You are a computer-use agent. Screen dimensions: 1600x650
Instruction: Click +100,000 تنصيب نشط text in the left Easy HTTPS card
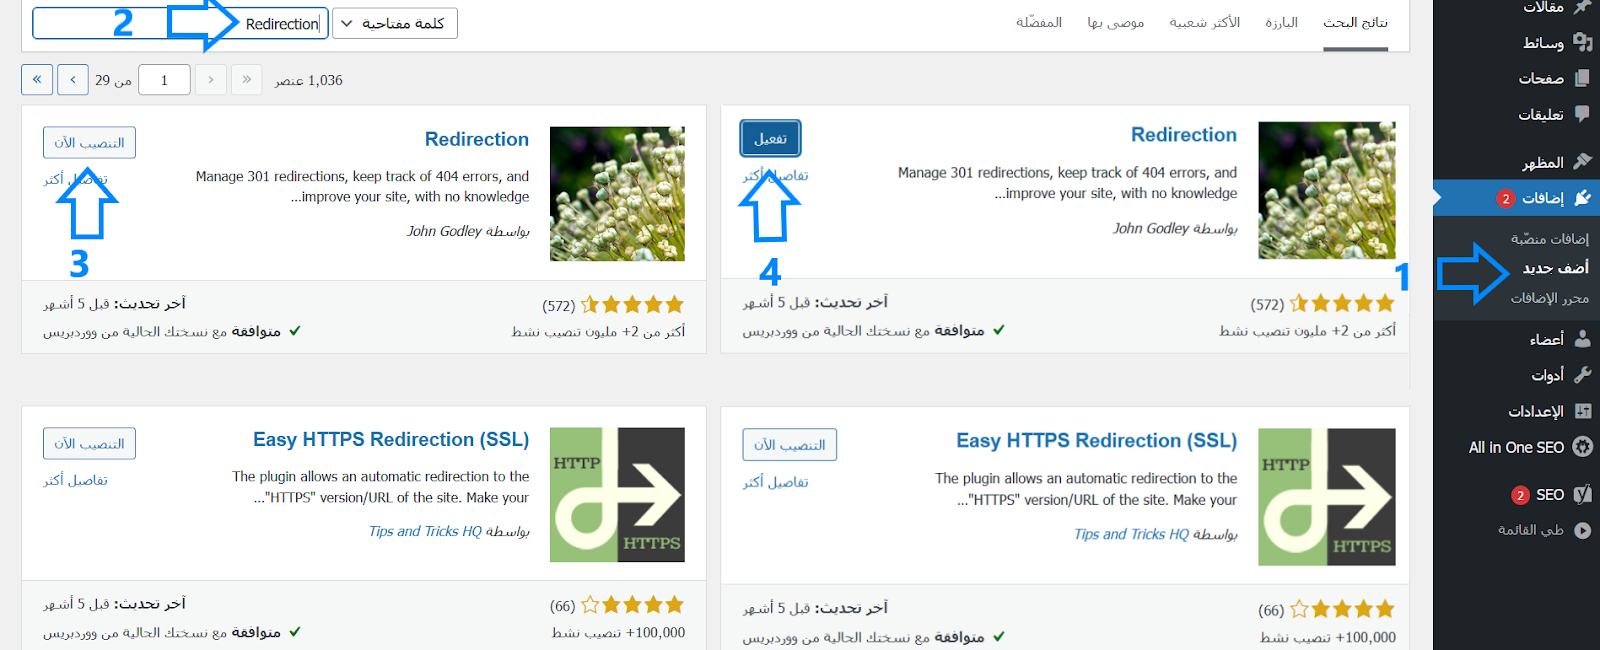coord(618,632)
